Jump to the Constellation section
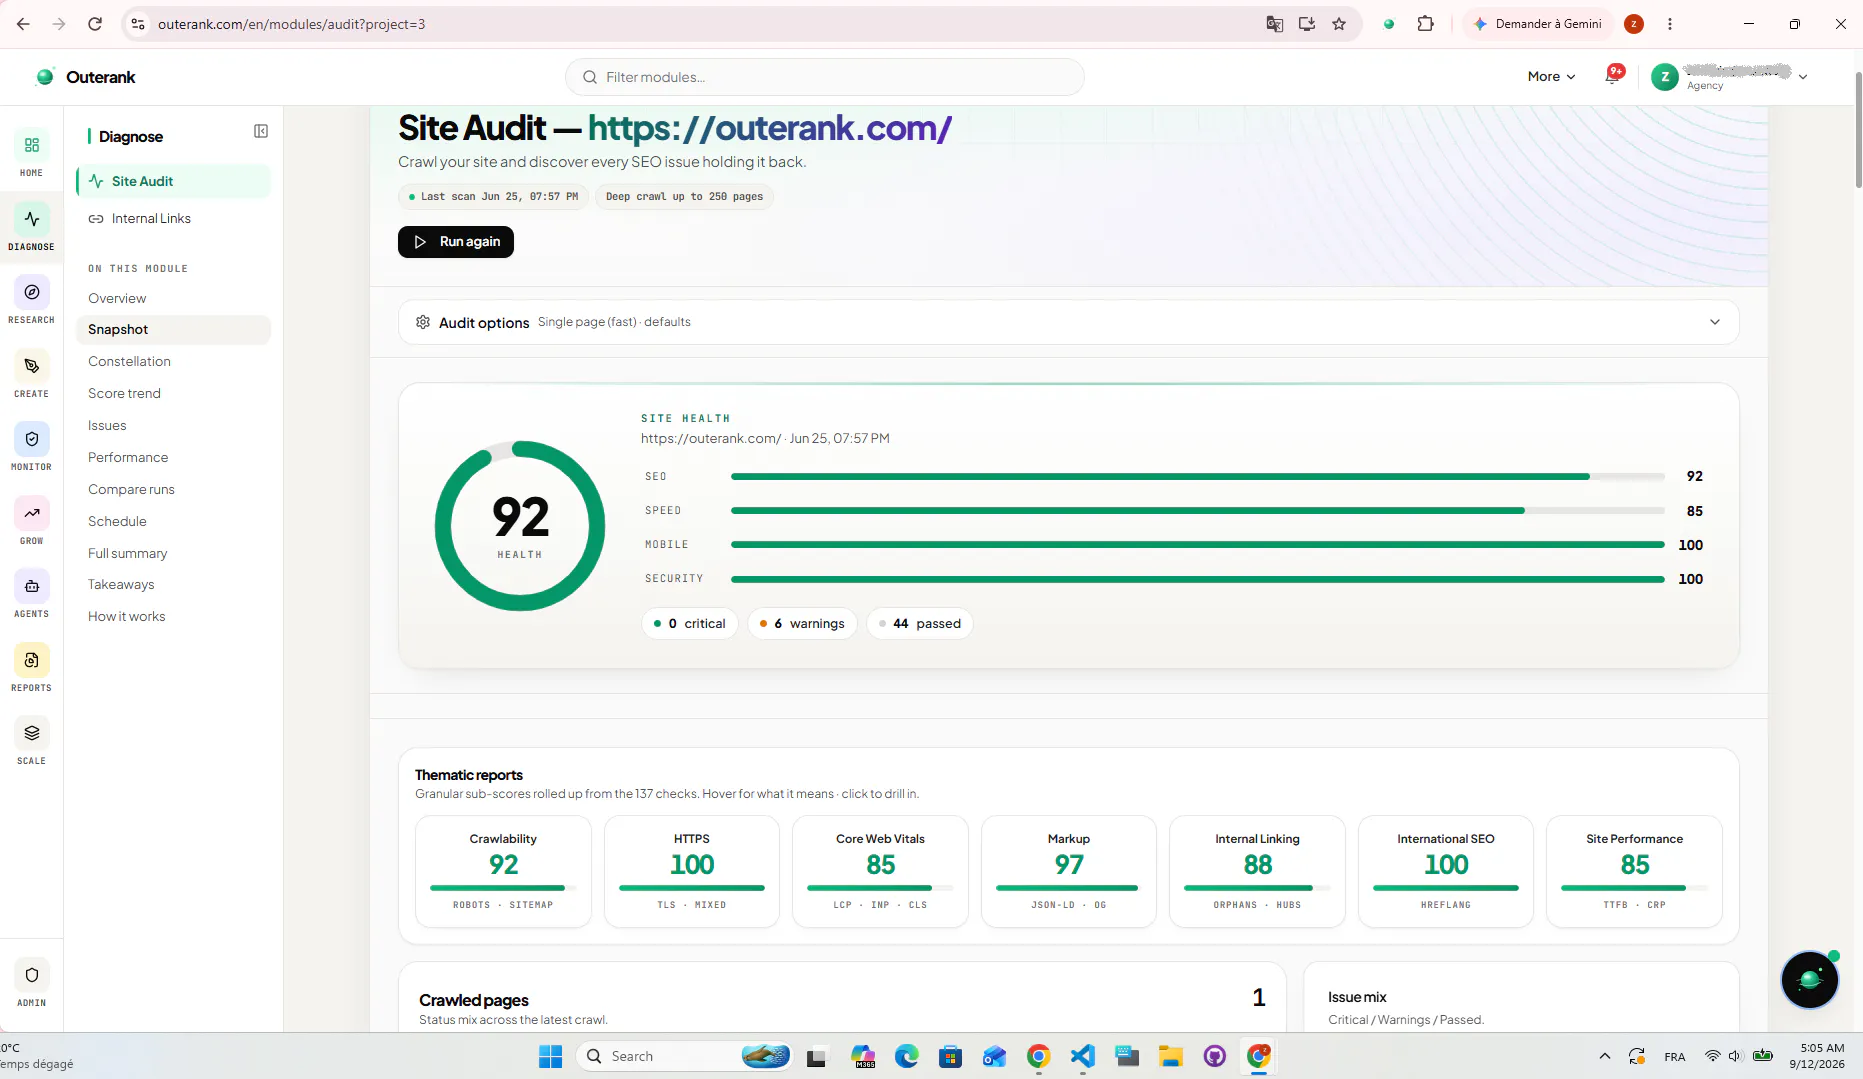Screen dimensions: 1863x1079 pos(129,362)
